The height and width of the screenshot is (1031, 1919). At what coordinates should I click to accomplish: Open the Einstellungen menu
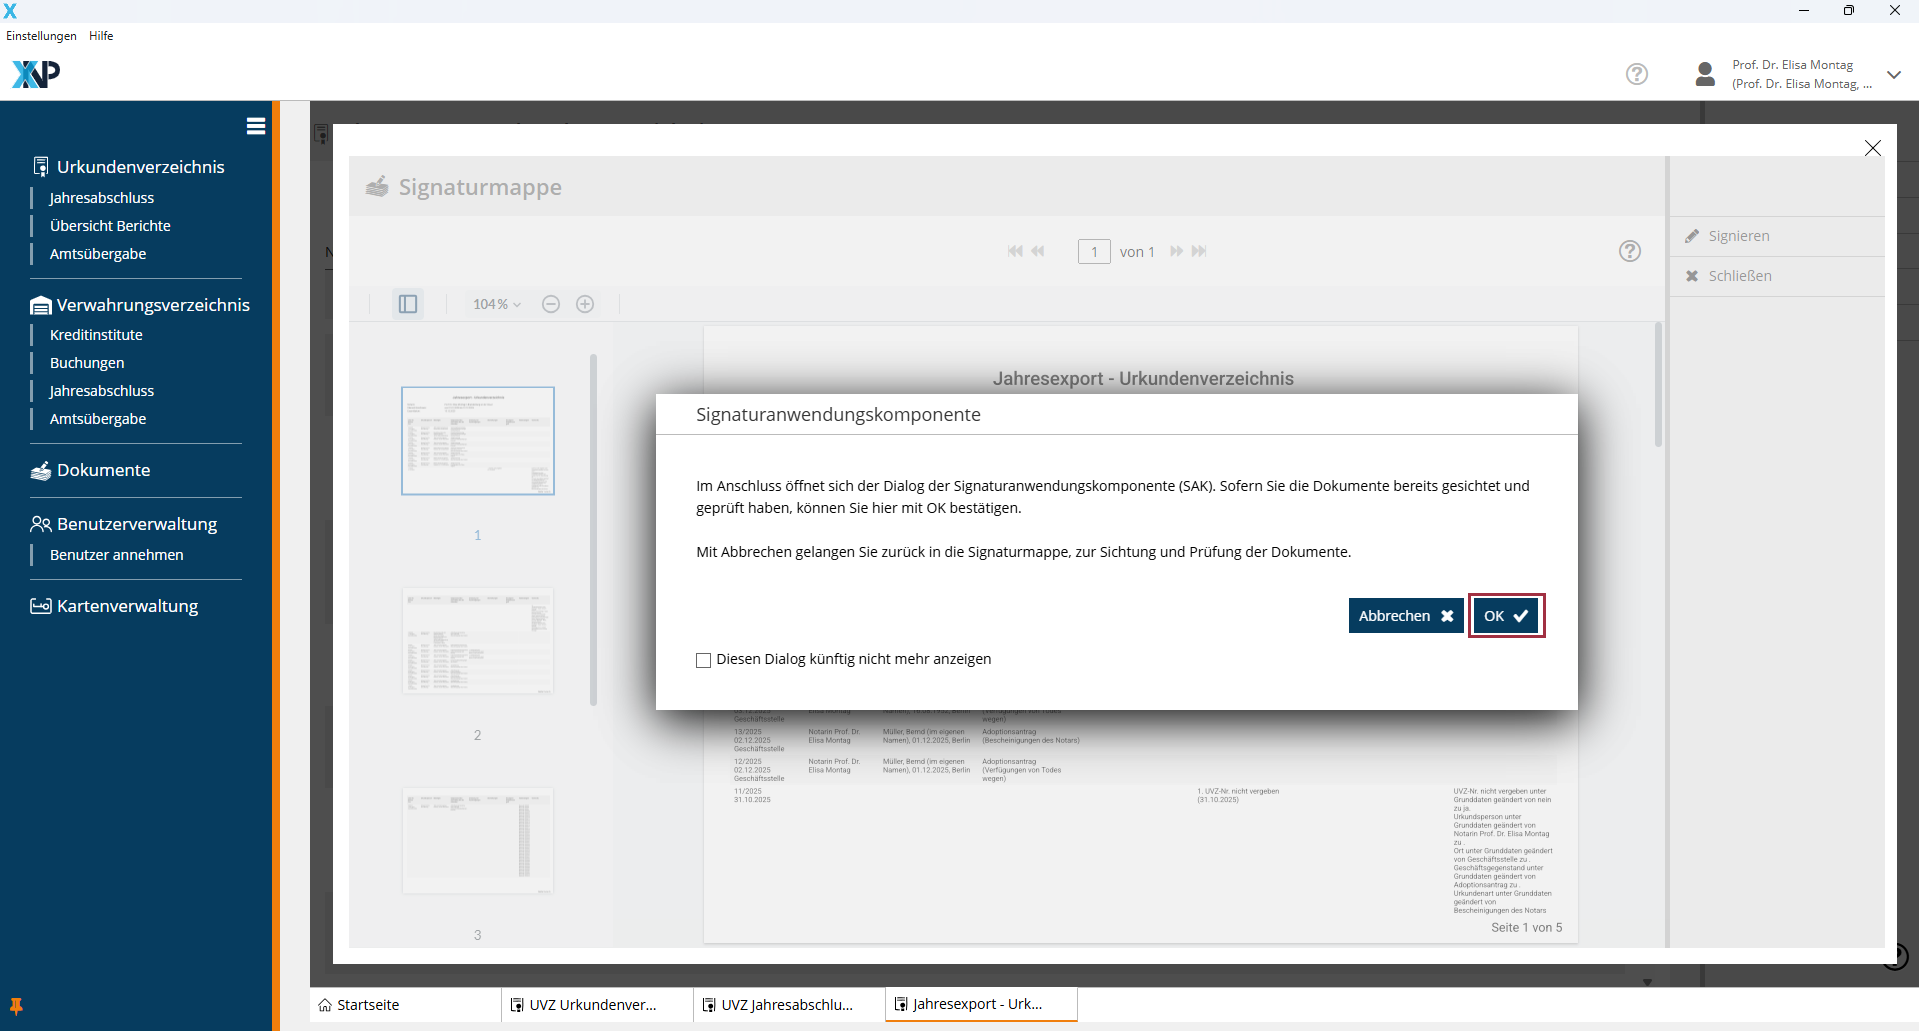tap(41, 36)
